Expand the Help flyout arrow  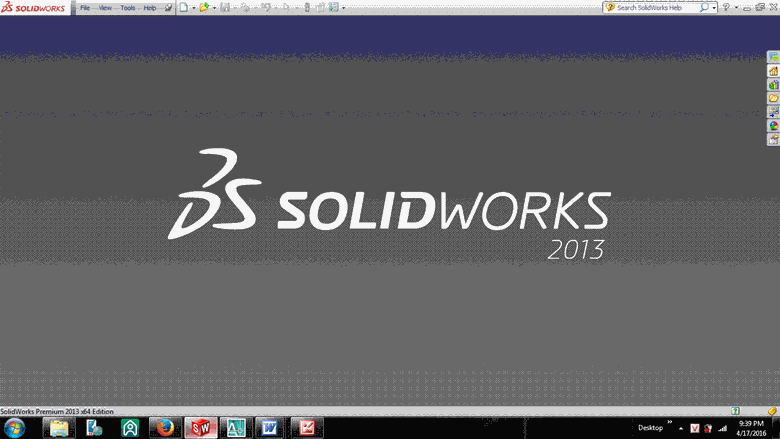click(736, 7)
